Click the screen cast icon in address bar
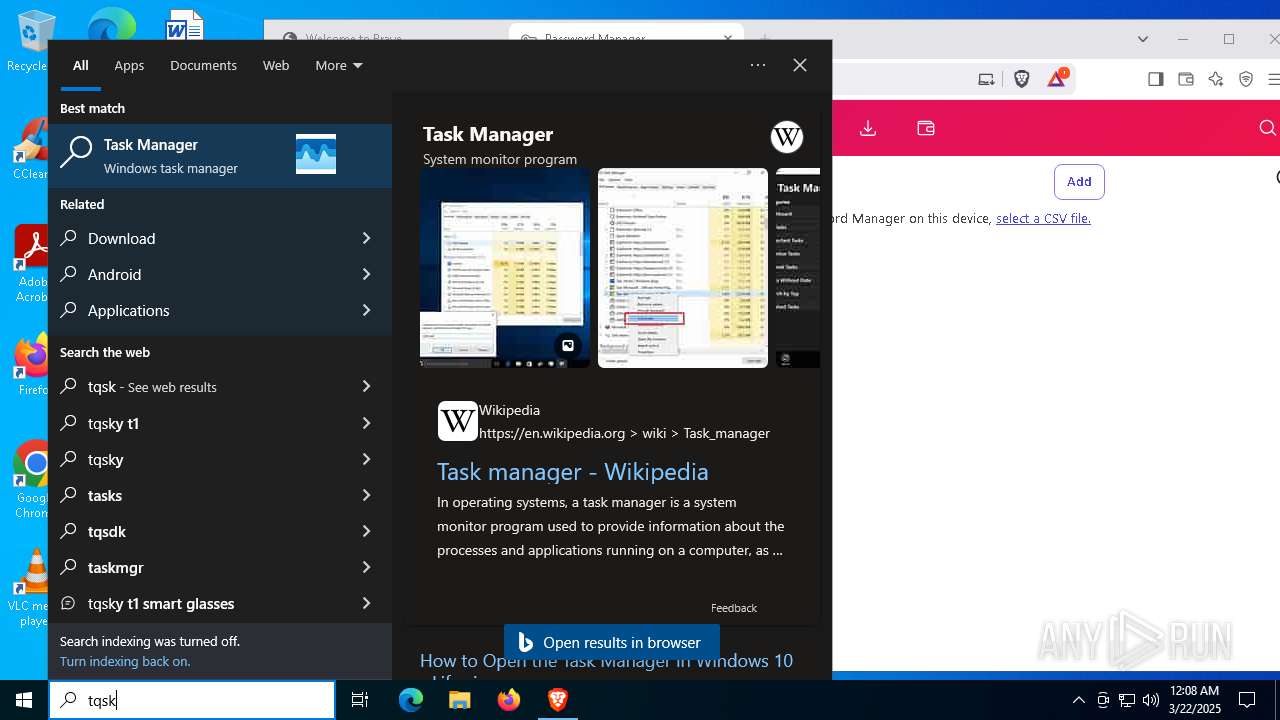 [986, 79]
